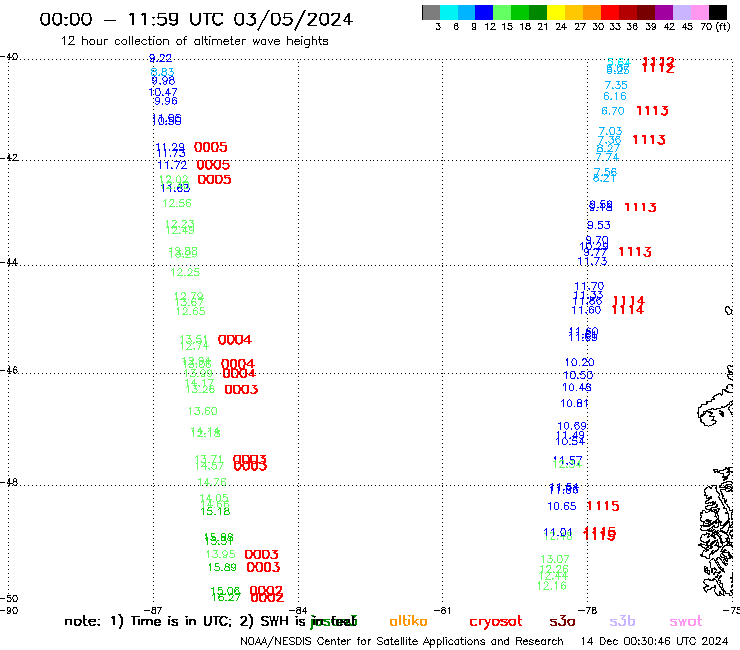
Task: Click the subtitle '12 hour collection of altimeter wave heights'
Action: [194, 41]
